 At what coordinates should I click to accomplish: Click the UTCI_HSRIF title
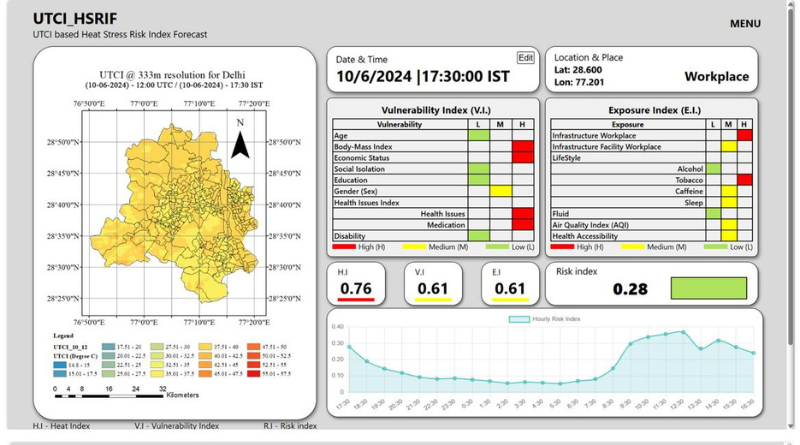75,18
